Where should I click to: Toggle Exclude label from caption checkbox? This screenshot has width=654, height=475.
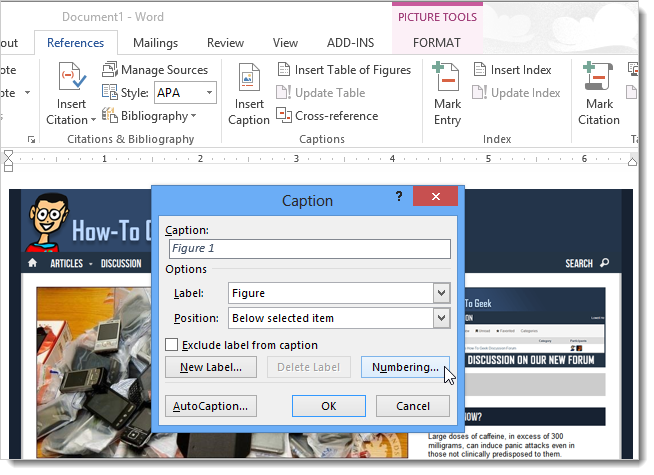[x=171, y=345]
